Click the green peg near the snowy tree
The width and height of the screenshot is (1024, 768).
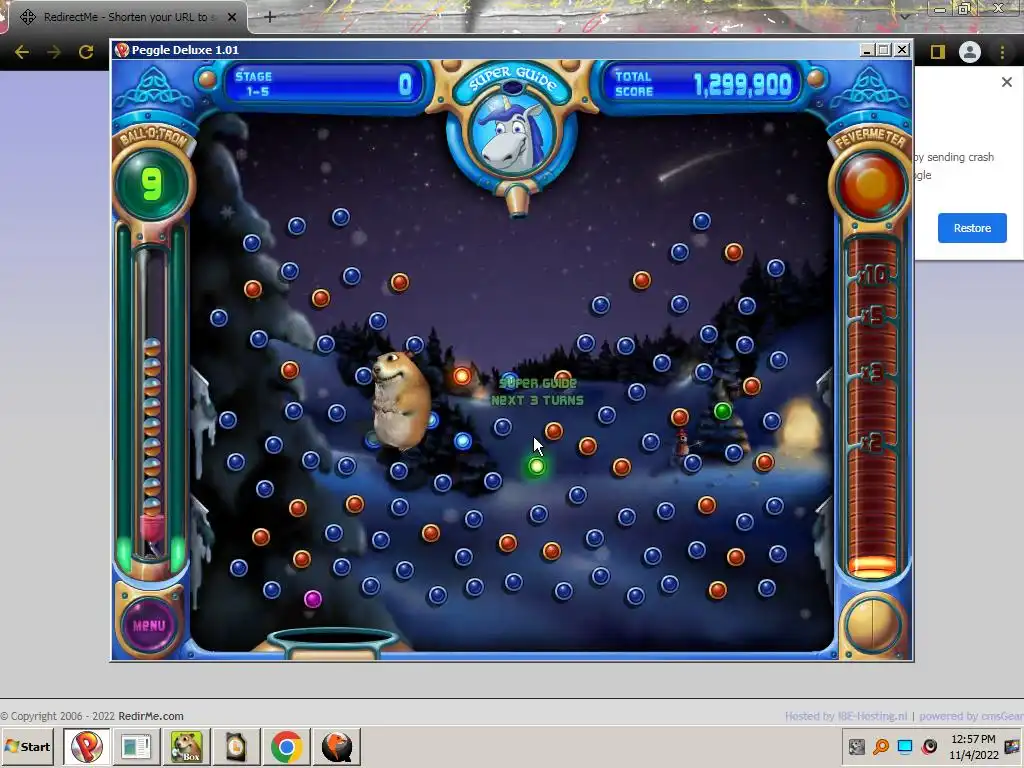pos(722,411)
